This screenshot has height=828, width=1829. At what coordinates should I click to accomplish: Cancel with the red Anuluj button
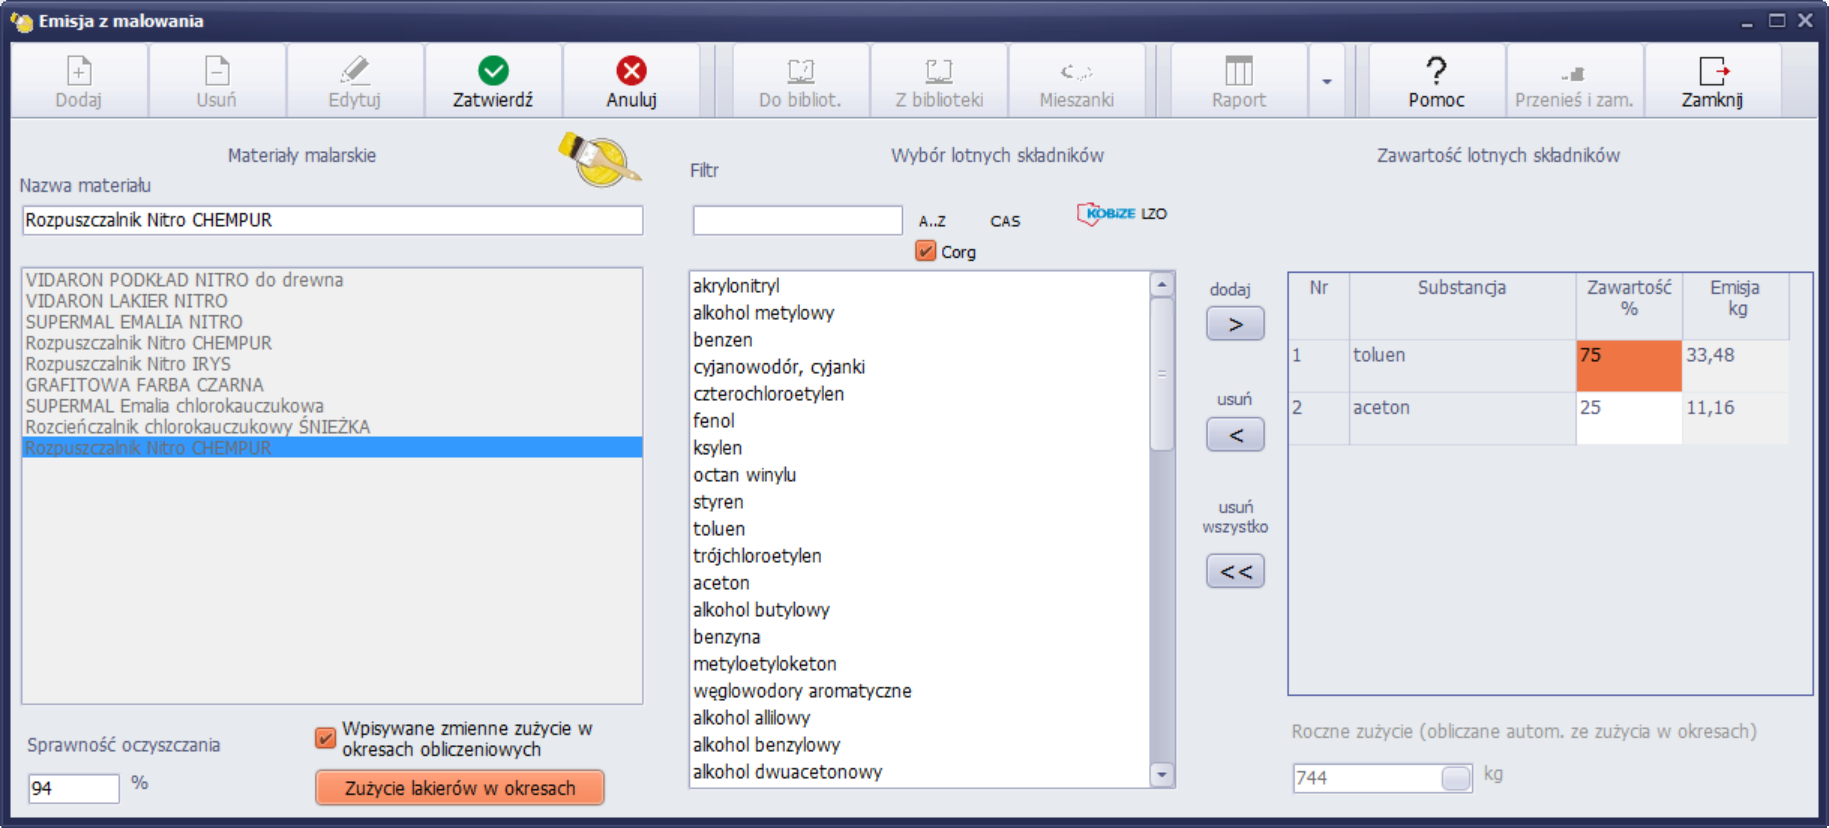coord(631,81)
